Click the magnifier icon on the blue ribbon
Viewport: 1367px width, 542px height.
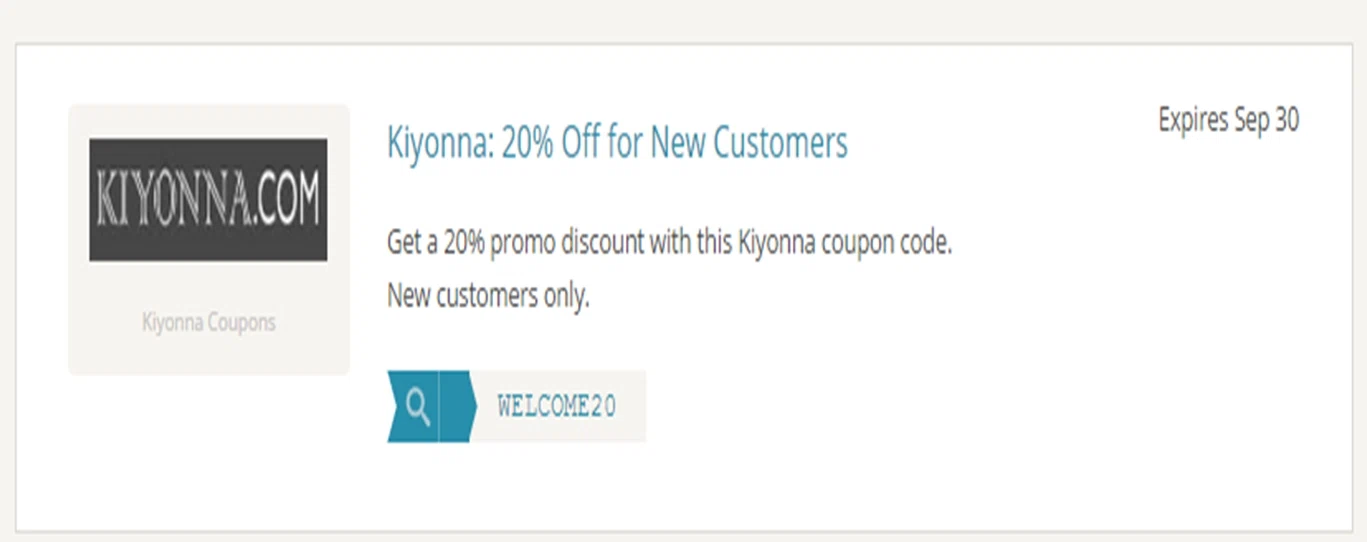coord(418,406)
